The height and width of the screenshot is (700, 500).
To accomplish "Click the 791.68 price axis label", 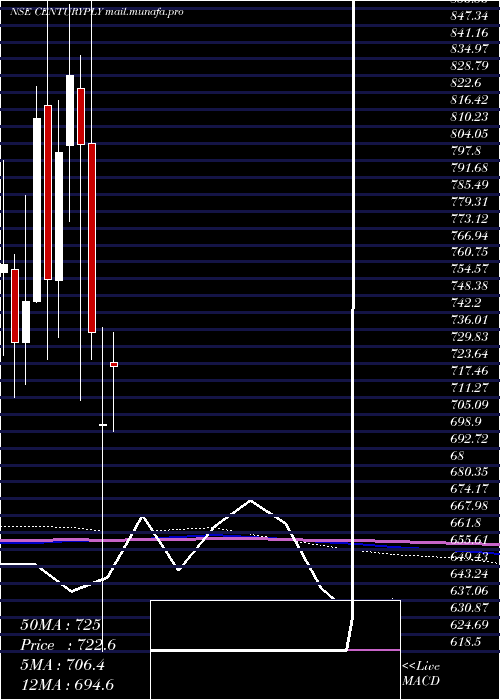I will point(469,167).
